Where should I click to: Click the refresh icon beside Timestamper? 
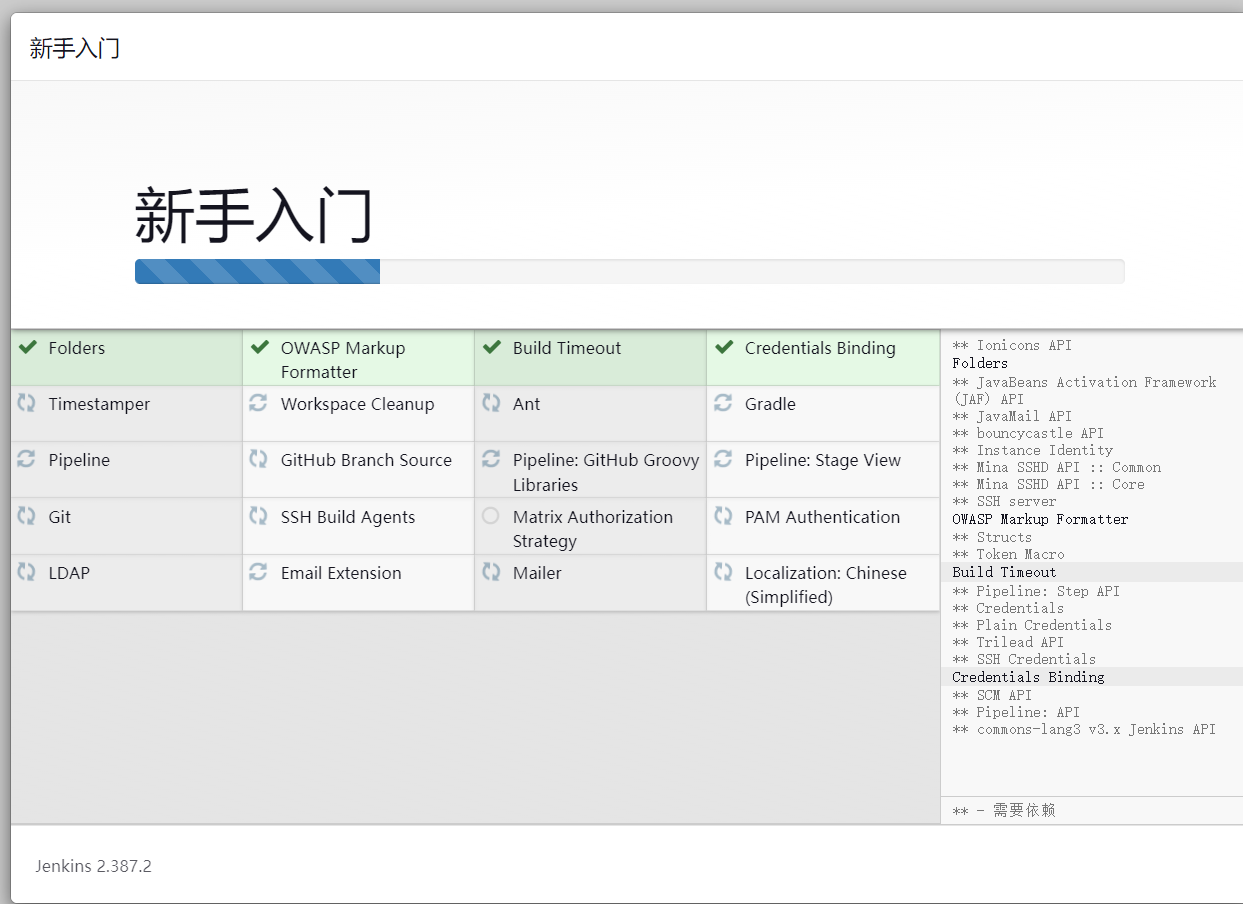(27, 404)
